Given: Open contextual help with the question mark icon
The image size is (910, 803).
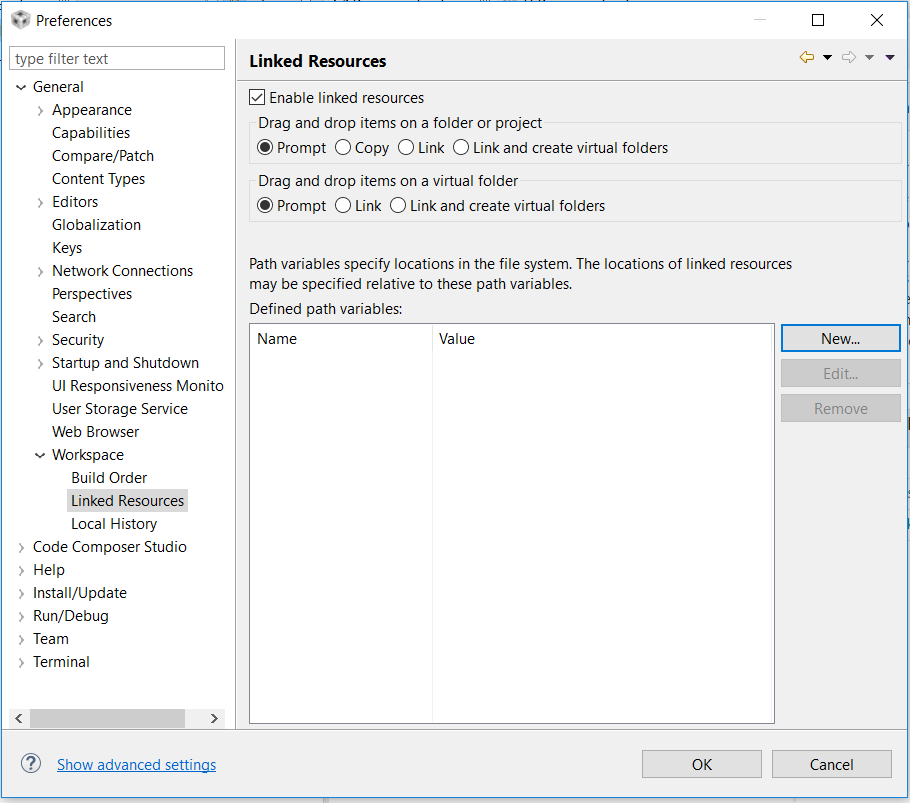Looking at the screenshot, I should tap(30, 763).
